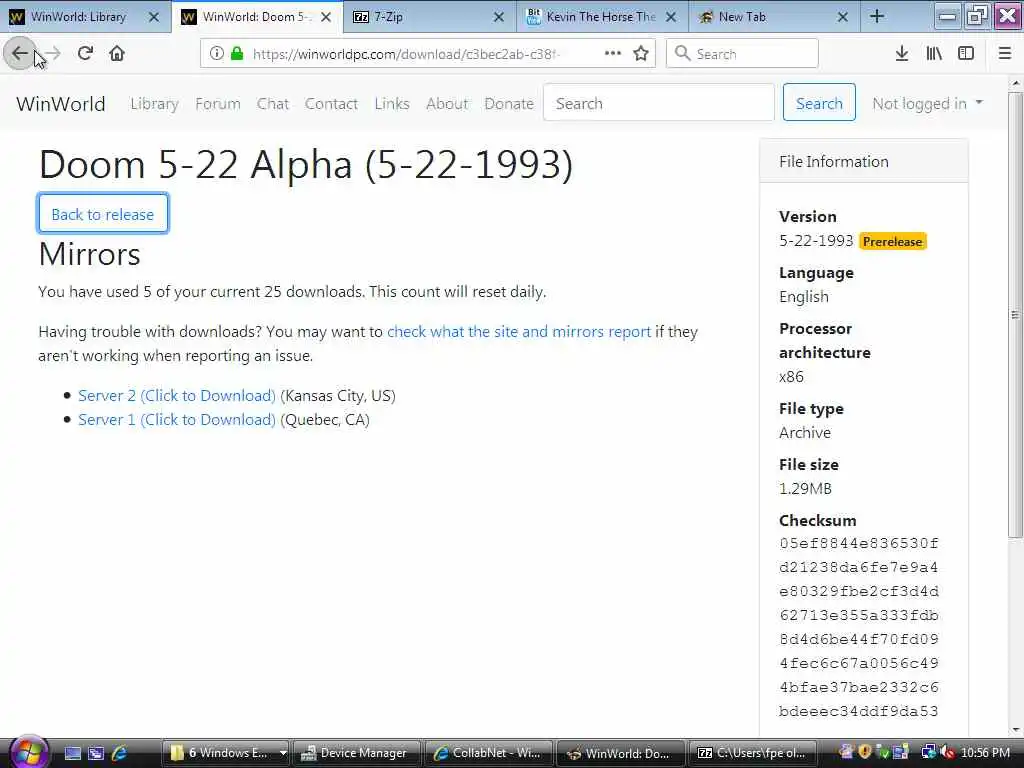
Task: Open a new browser tab with plus
Action: click(x=877, y=17)
